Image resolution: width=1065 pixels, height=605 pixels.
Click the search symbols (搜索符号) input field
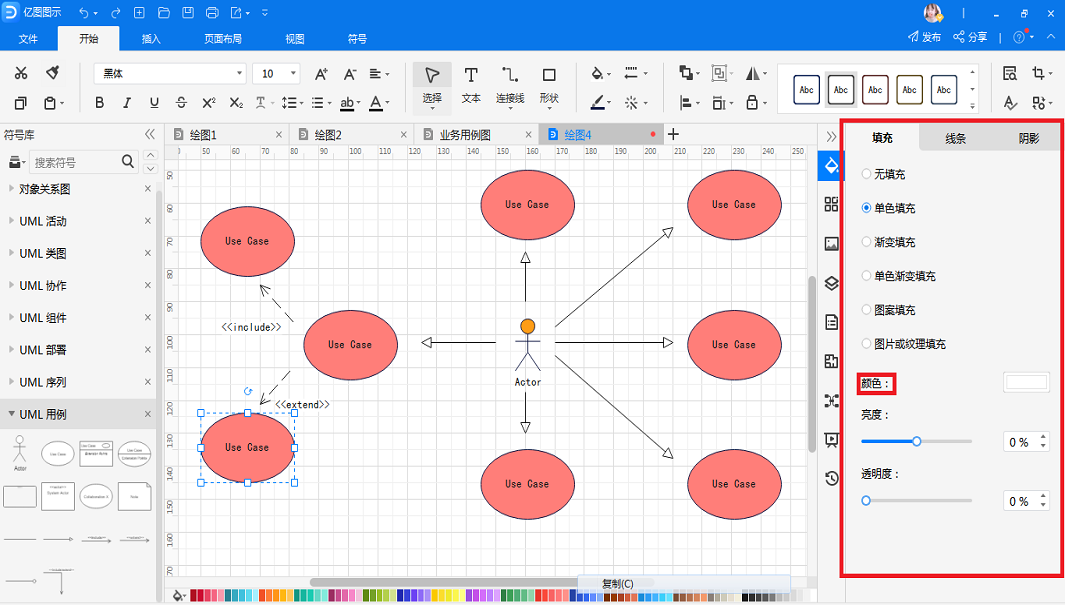tap(75, 162)
